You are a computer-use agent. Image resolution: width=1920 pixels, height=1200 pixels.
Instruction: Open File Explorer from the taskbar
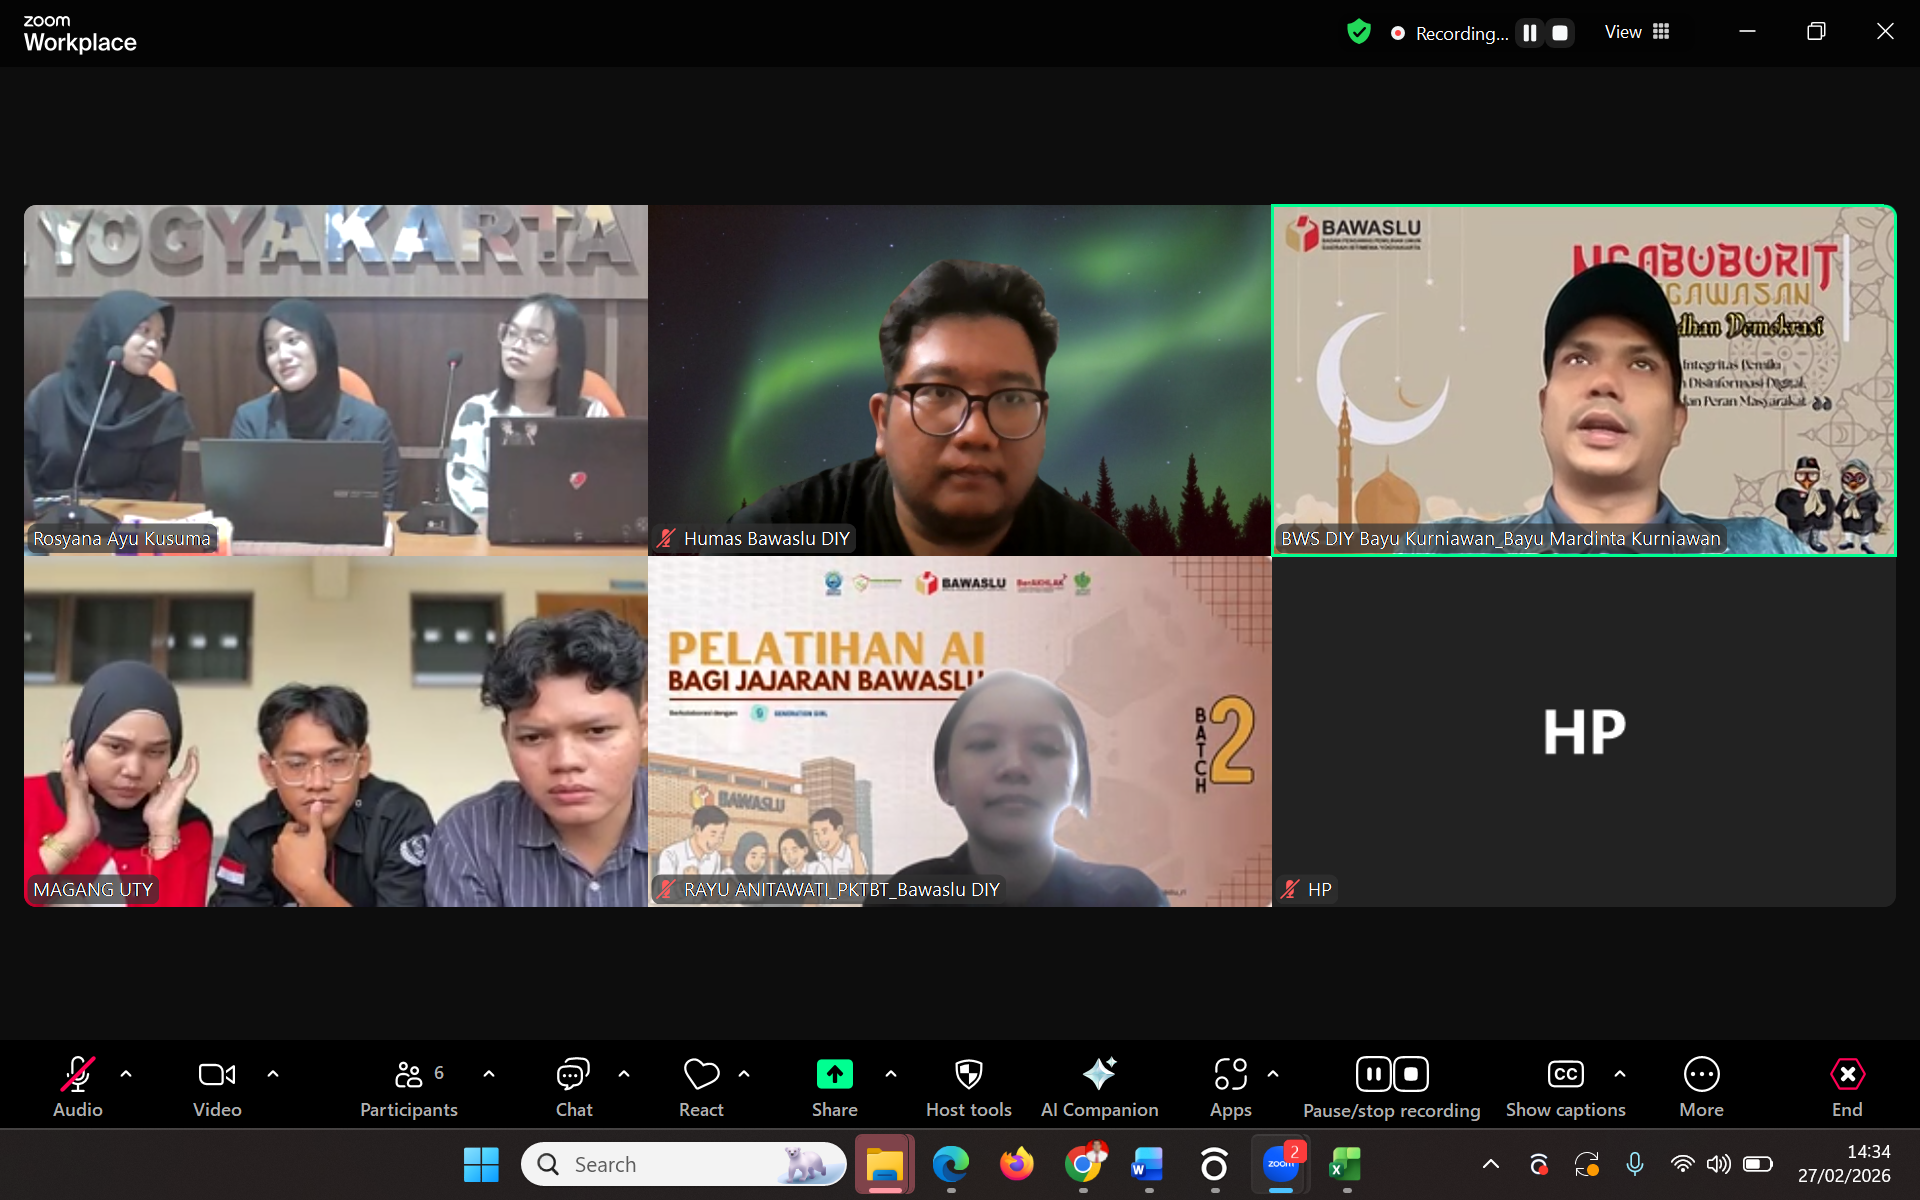click(885, 1164)
